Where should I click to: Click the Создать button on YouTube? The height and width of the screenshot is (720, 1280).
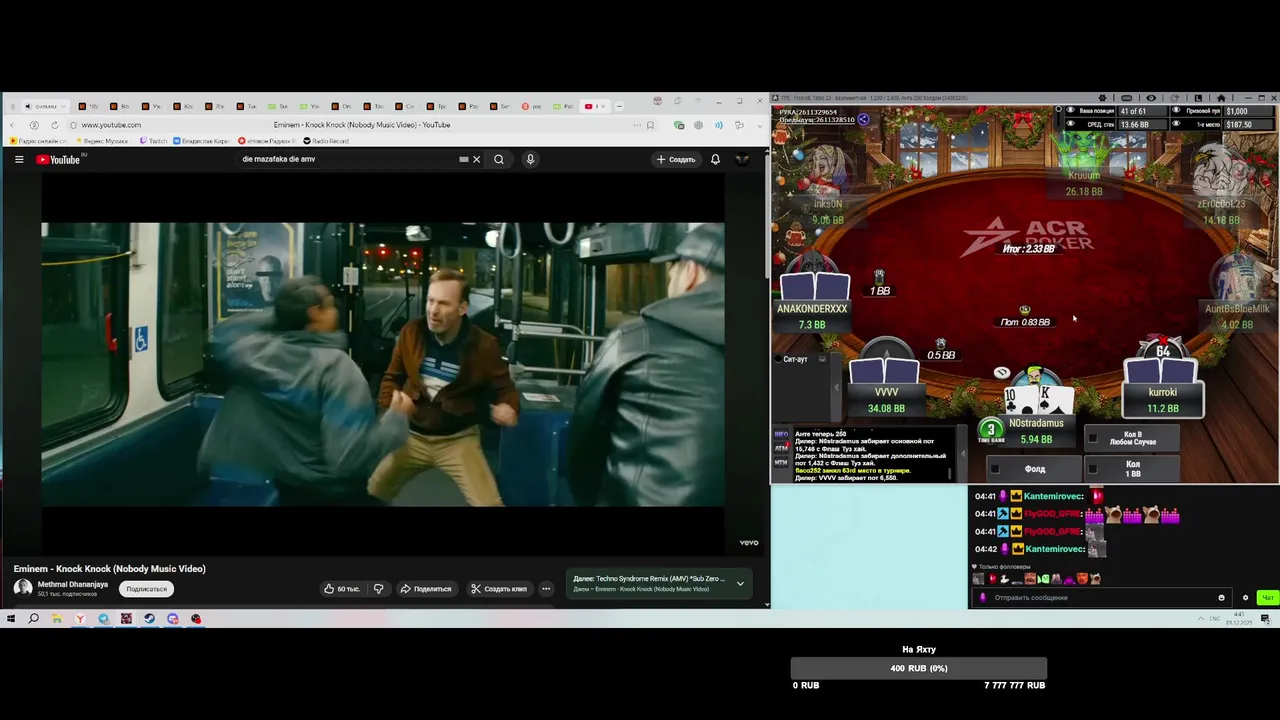676,159
